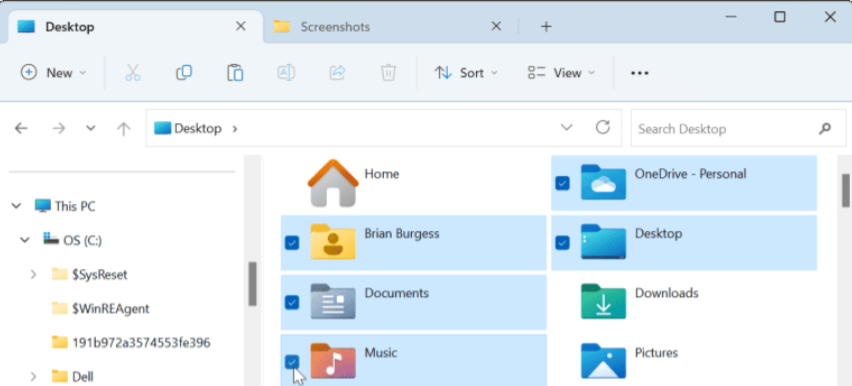This screenshot has height=386, width=852.
Task: Uncheck the Music folder checkbox
Action: click(292, 362)
